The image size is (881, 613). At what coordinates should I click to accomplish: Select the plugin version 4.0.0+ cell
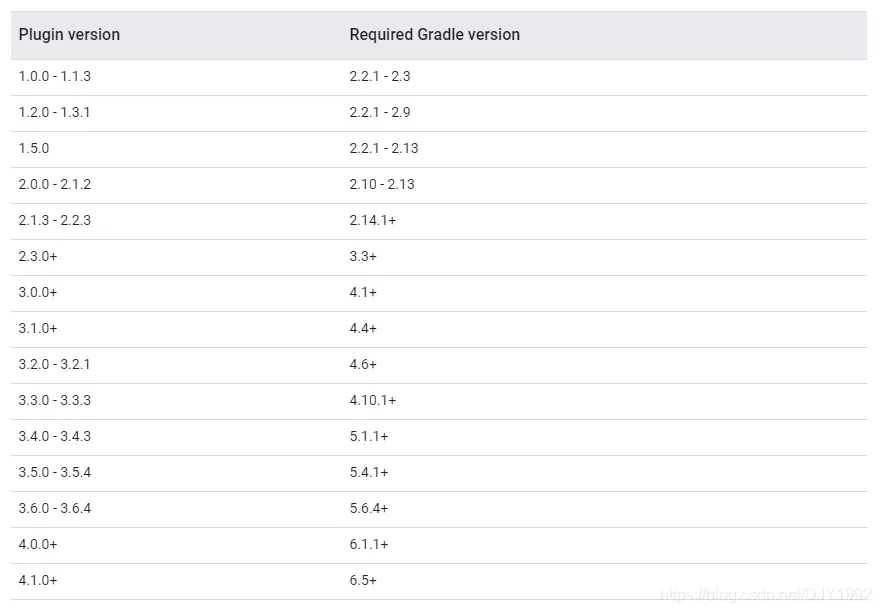pos(38,545)
